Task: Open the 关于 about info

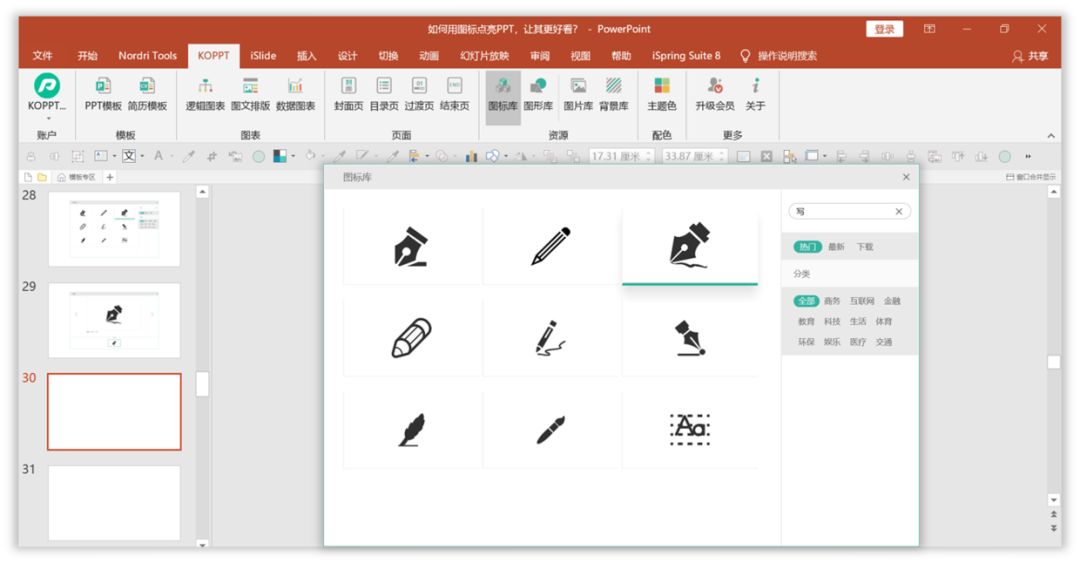Action: coord(755,93)
